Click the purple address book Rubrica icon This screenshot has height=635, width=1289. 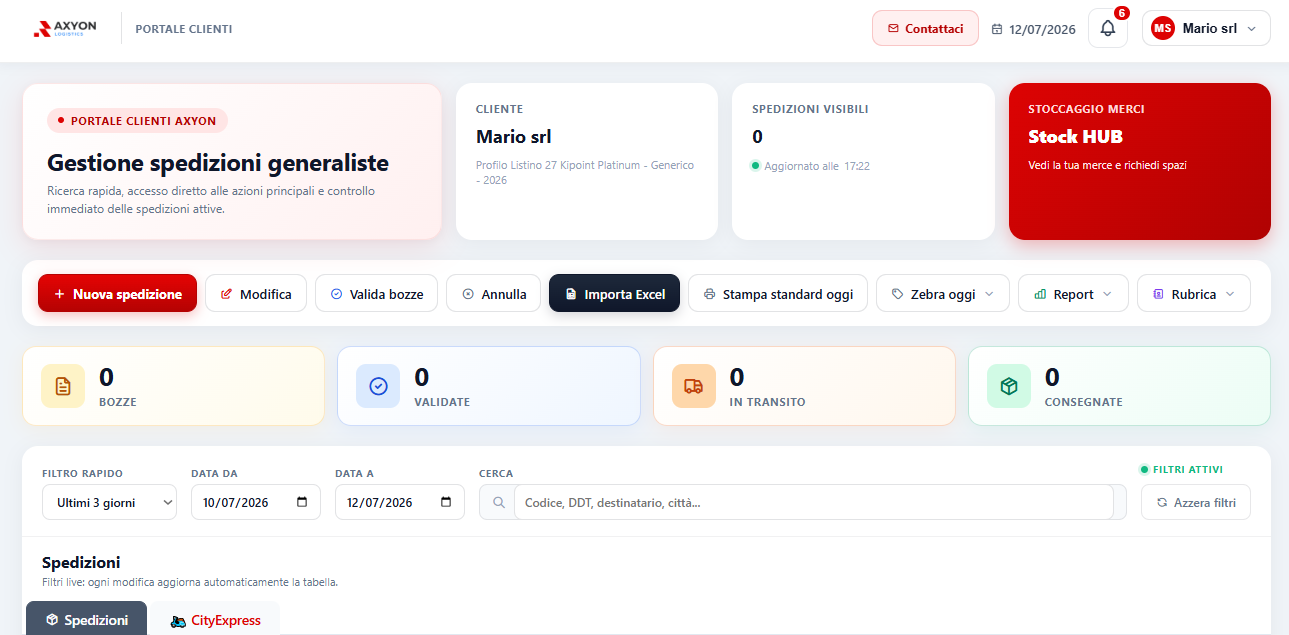(1158, 294)
